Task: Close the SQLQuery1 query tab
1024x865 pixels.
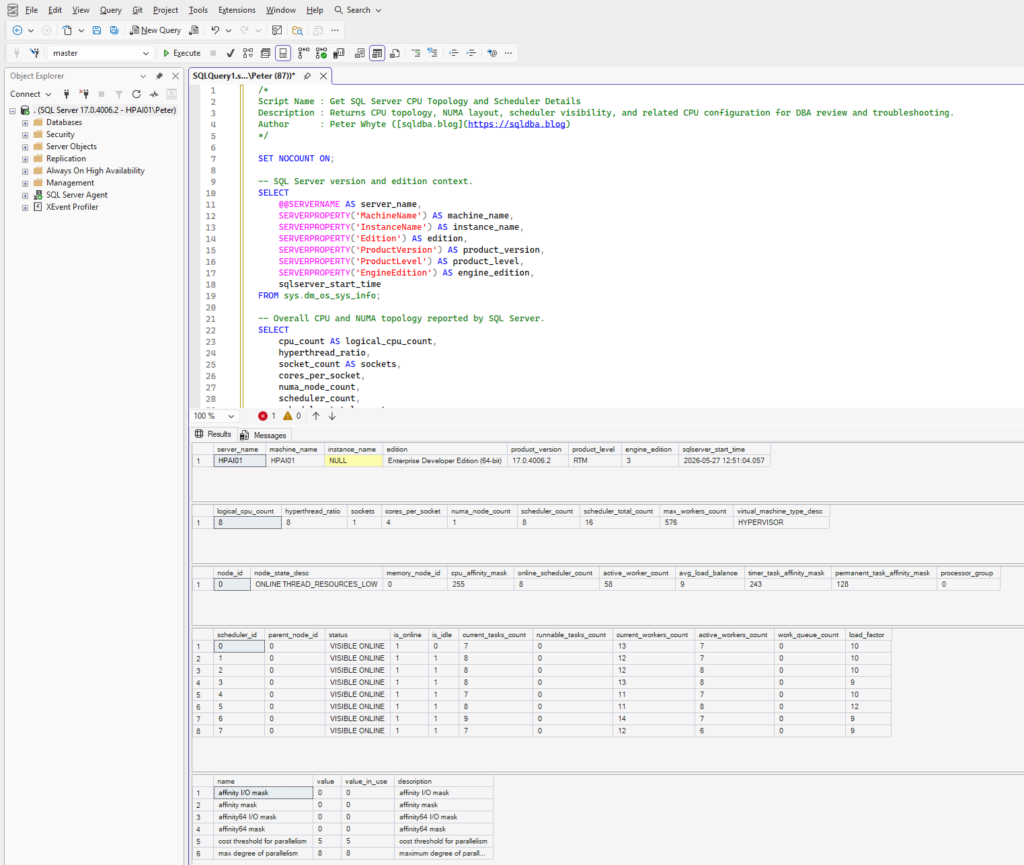Action: (x=323, y=76)
